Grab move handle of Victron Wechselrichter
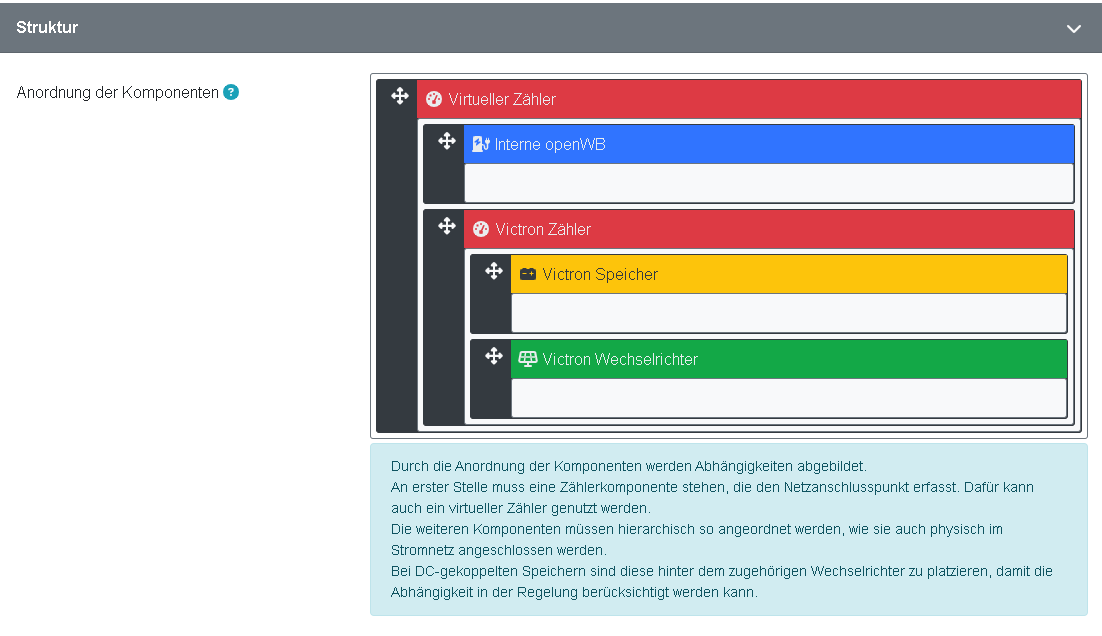This screenshot has width=1102, height=636. pos(494,356)
